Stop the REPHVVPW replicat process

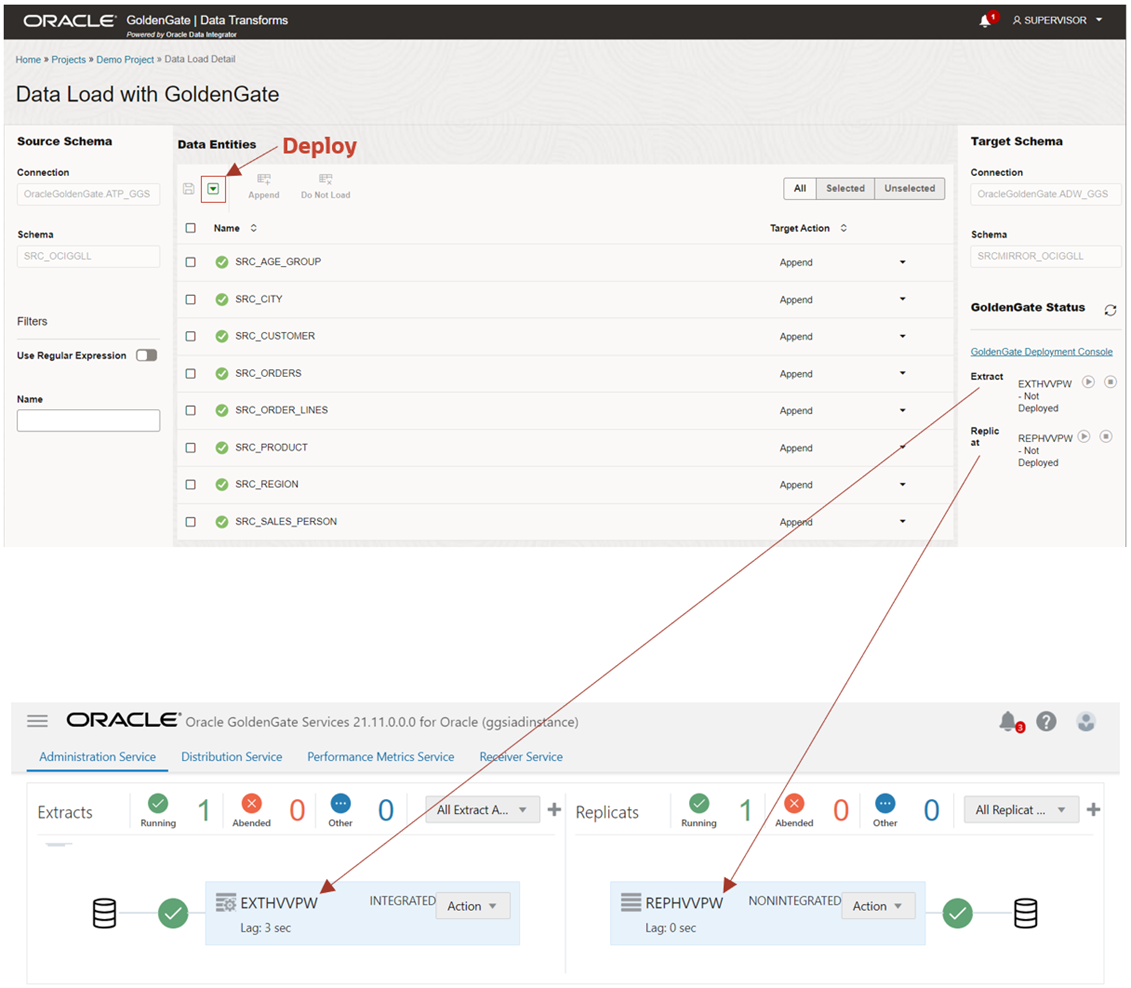coord(1106,436)
